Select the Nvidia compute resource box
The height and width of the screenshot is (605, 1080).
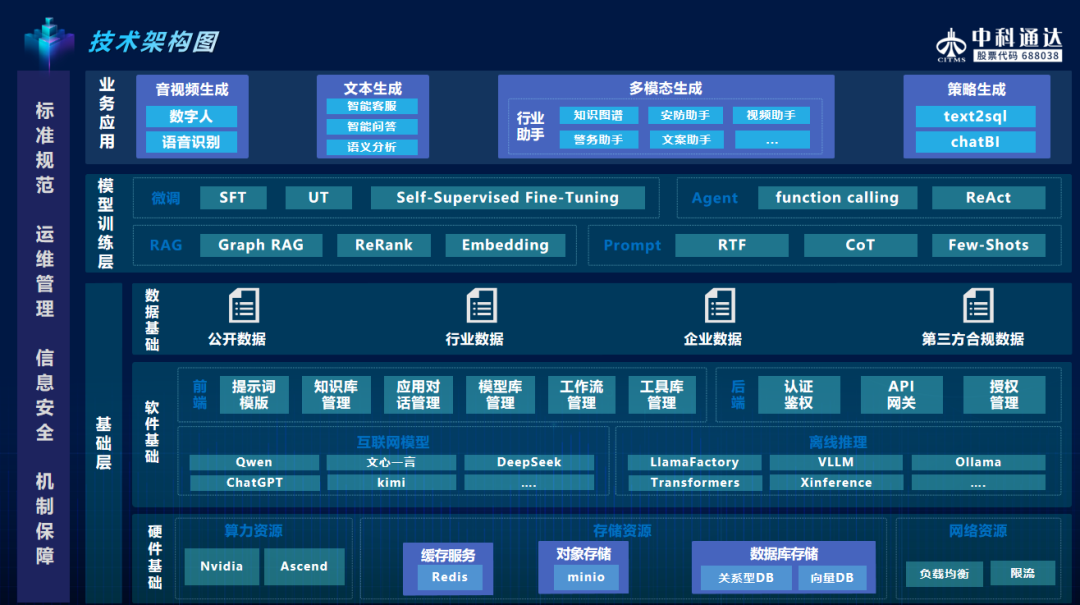pos(221,567)
